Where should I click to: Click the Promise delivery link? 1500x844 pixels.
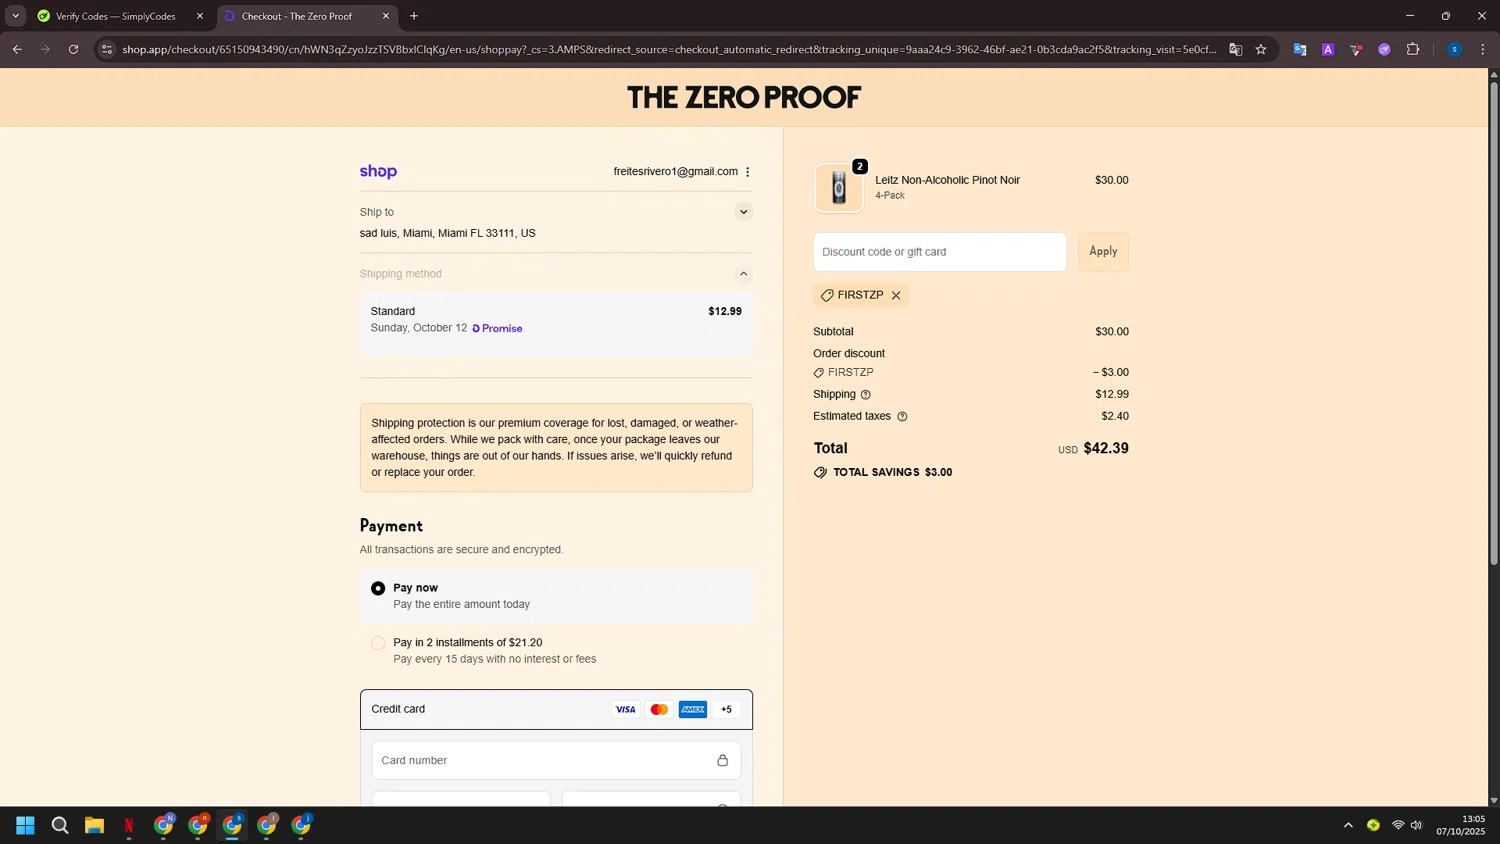coord(497,329)
